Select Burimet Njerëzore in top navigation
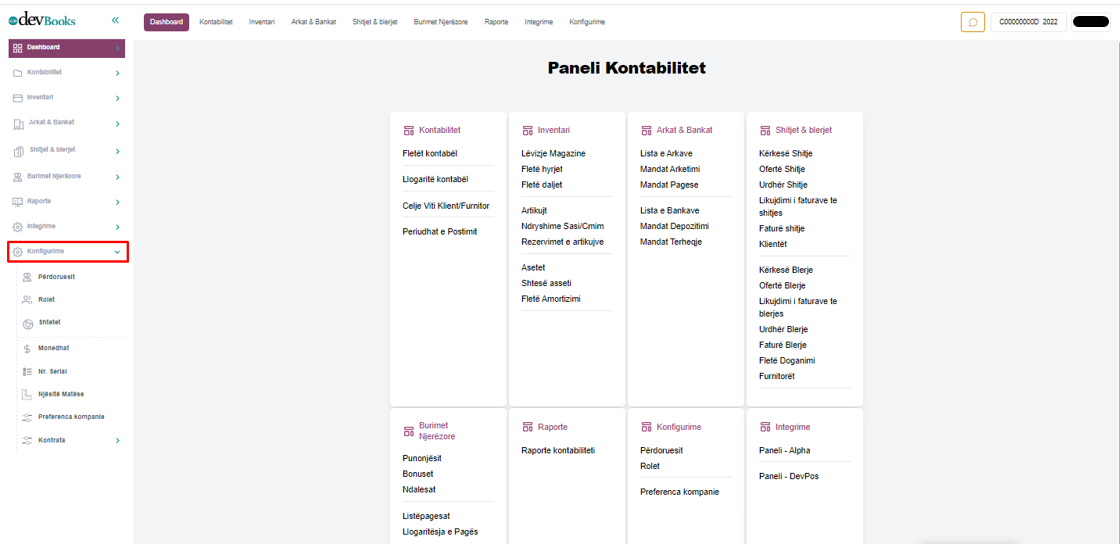 (x=441, y=22)
